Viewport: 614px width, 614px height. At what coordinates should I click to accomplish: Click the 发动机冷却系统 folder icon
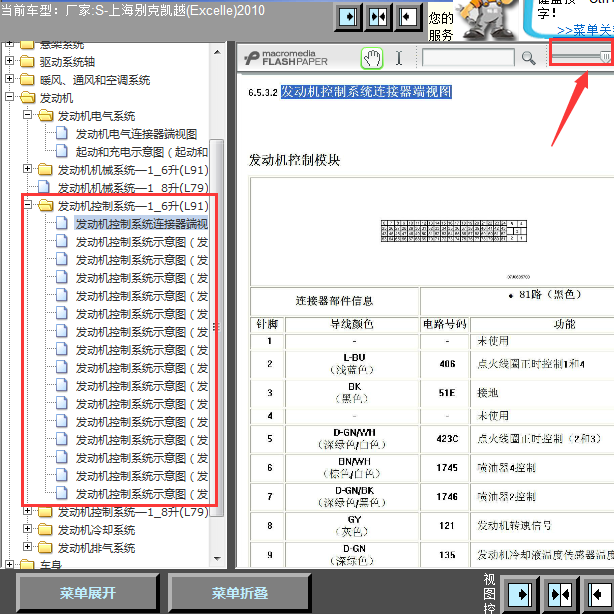coord(45,530)
